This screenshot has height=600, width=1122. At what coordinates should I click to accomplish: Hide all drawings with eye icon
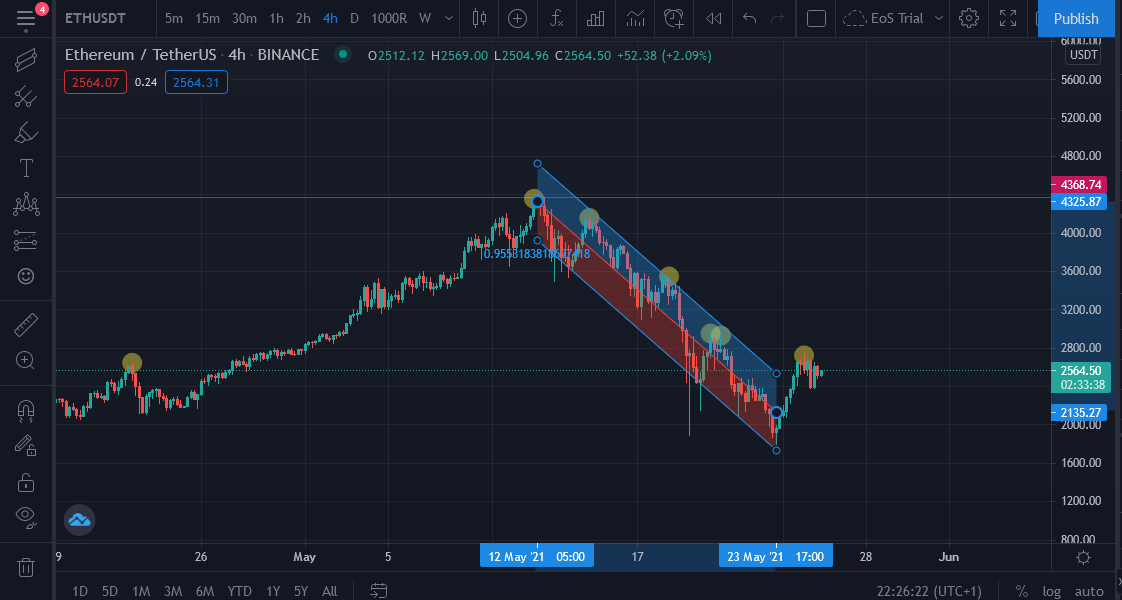point(26,516)
